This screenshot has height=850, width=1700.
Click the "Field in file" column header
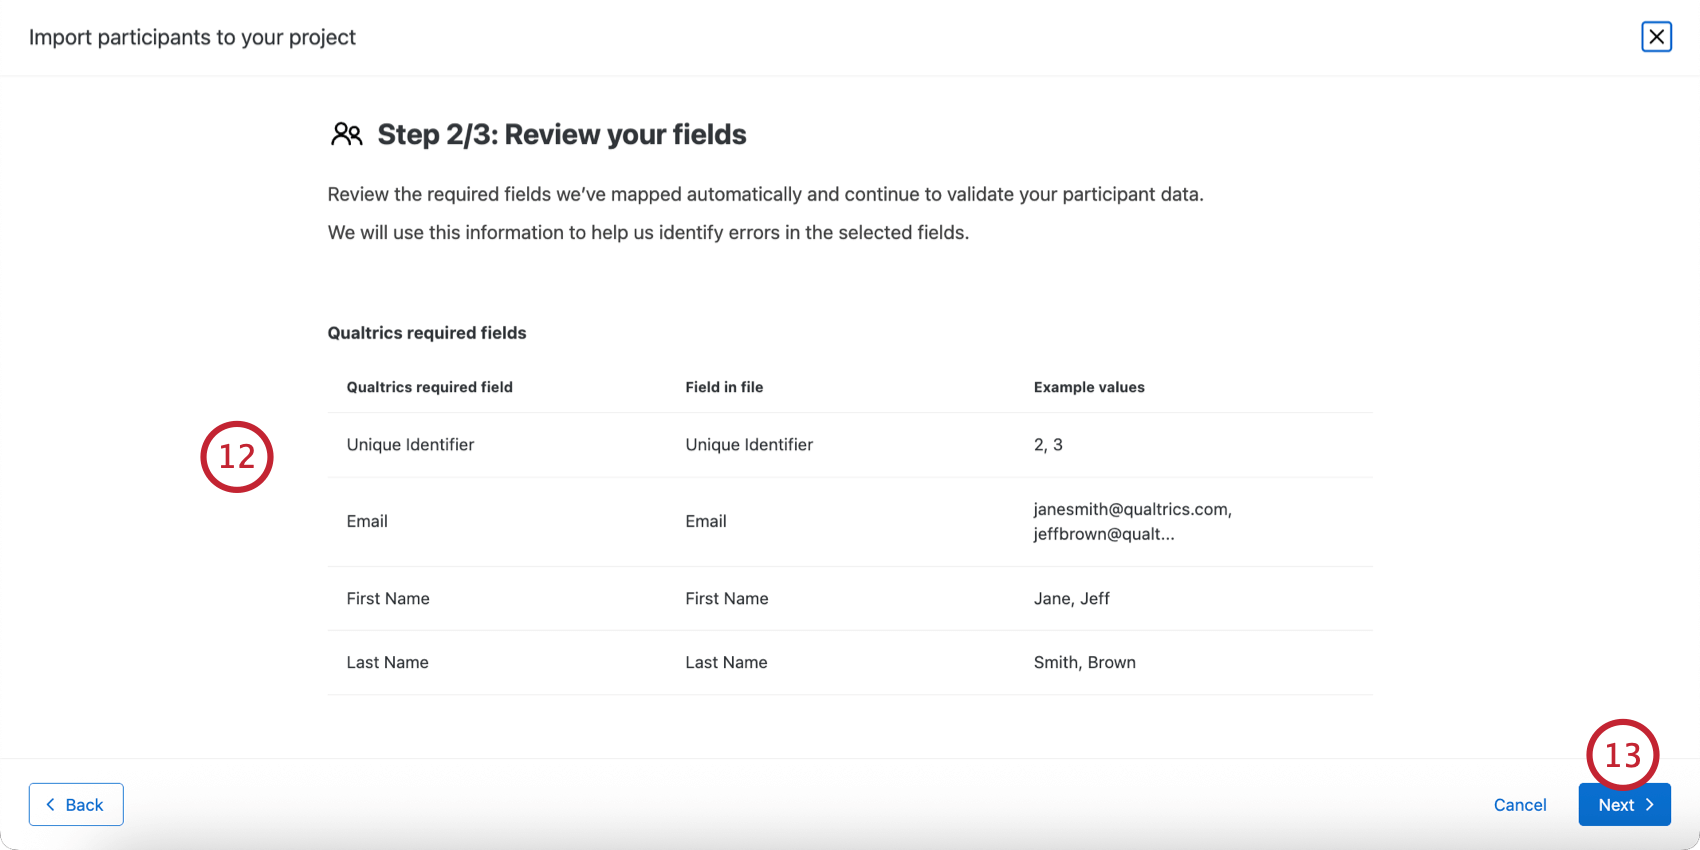[x=724, y=387]
